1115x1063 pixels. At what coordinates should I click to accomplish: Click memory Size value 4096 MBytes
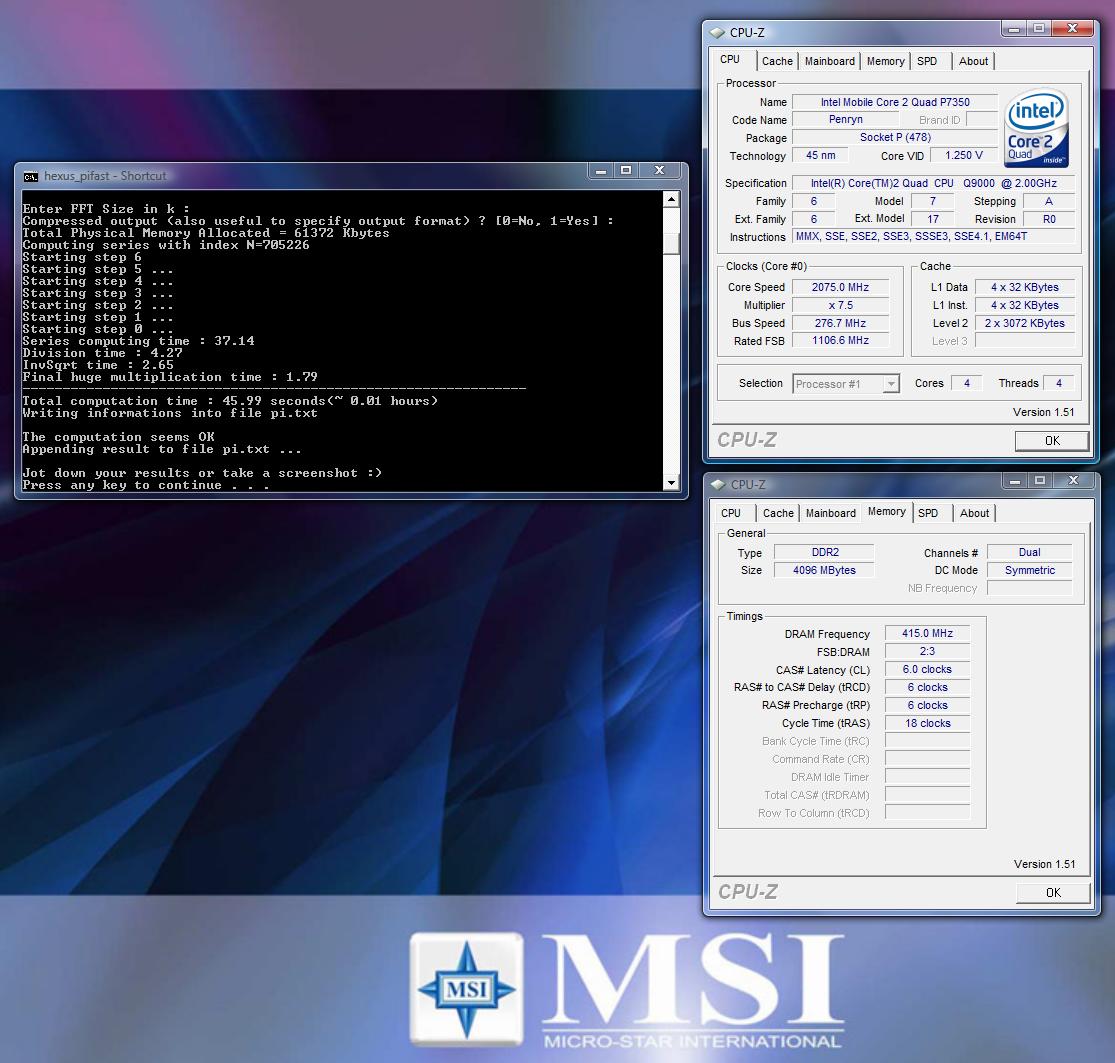click(x=825, y=570)
